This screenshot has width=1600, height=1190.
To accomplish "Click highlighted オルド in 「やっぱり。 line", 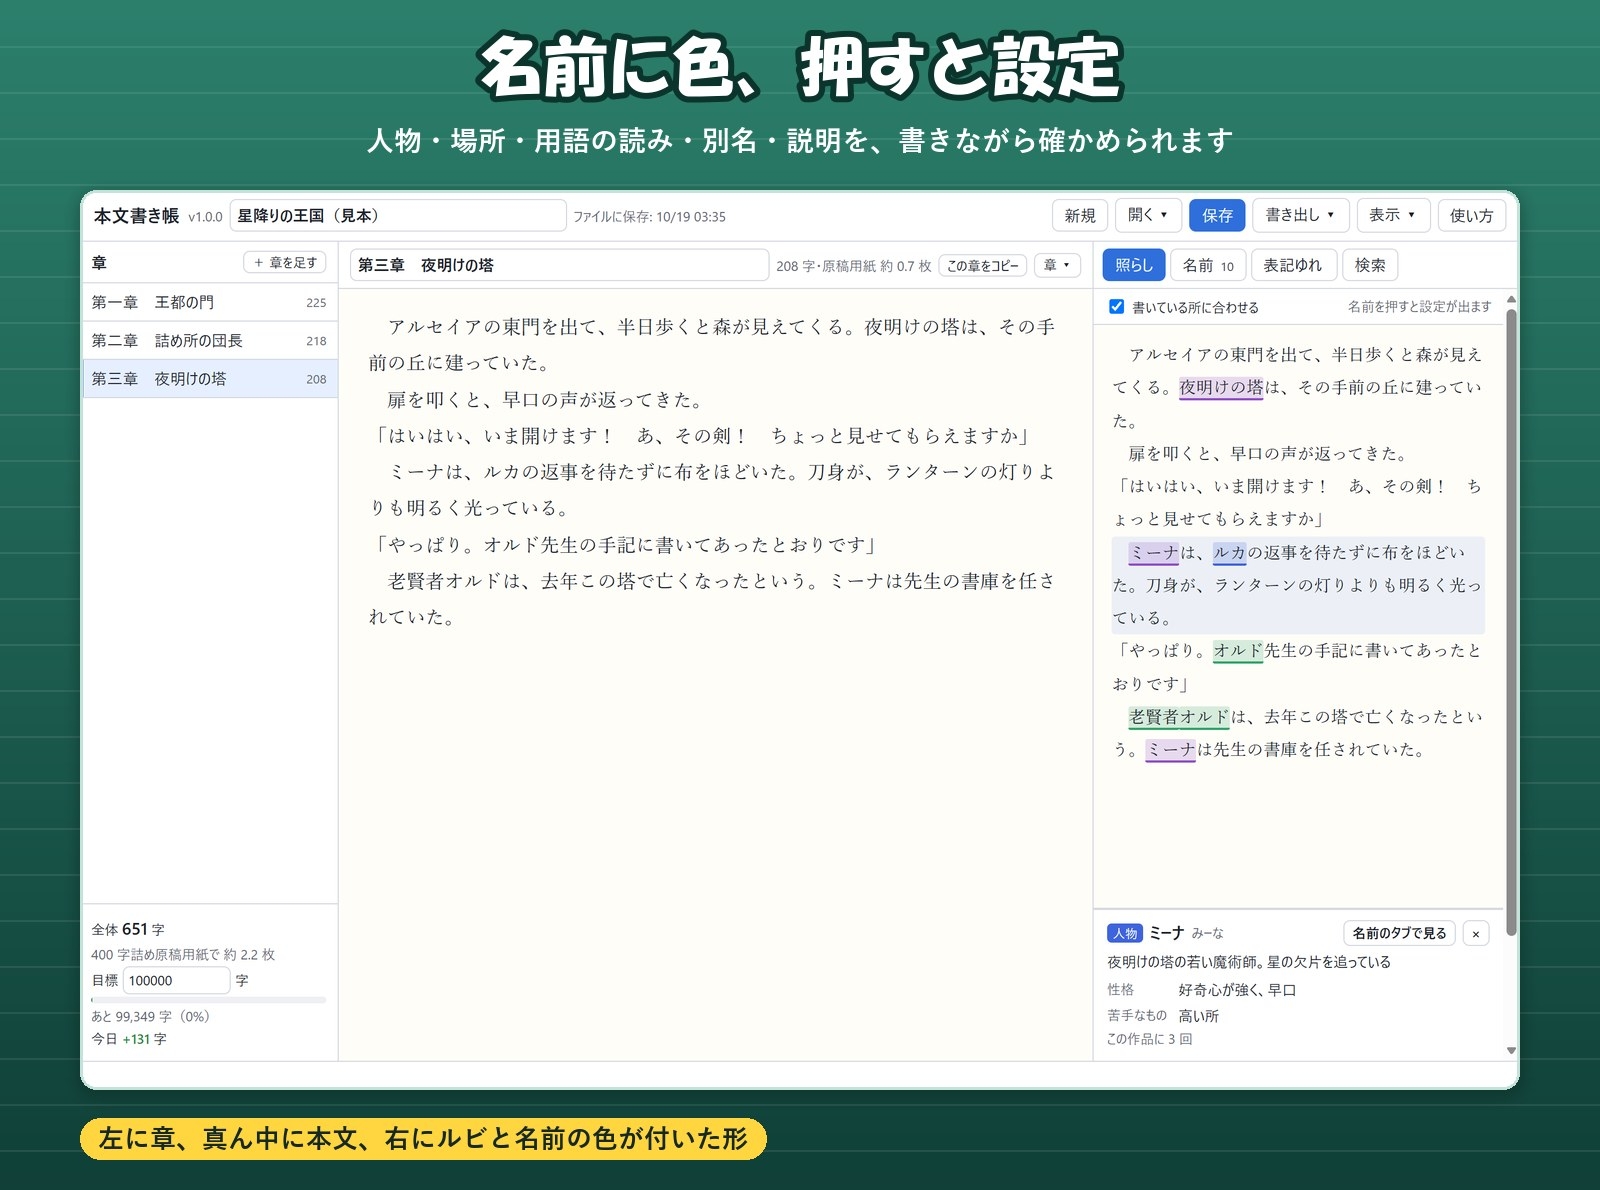I will [x=1238, y=651].
